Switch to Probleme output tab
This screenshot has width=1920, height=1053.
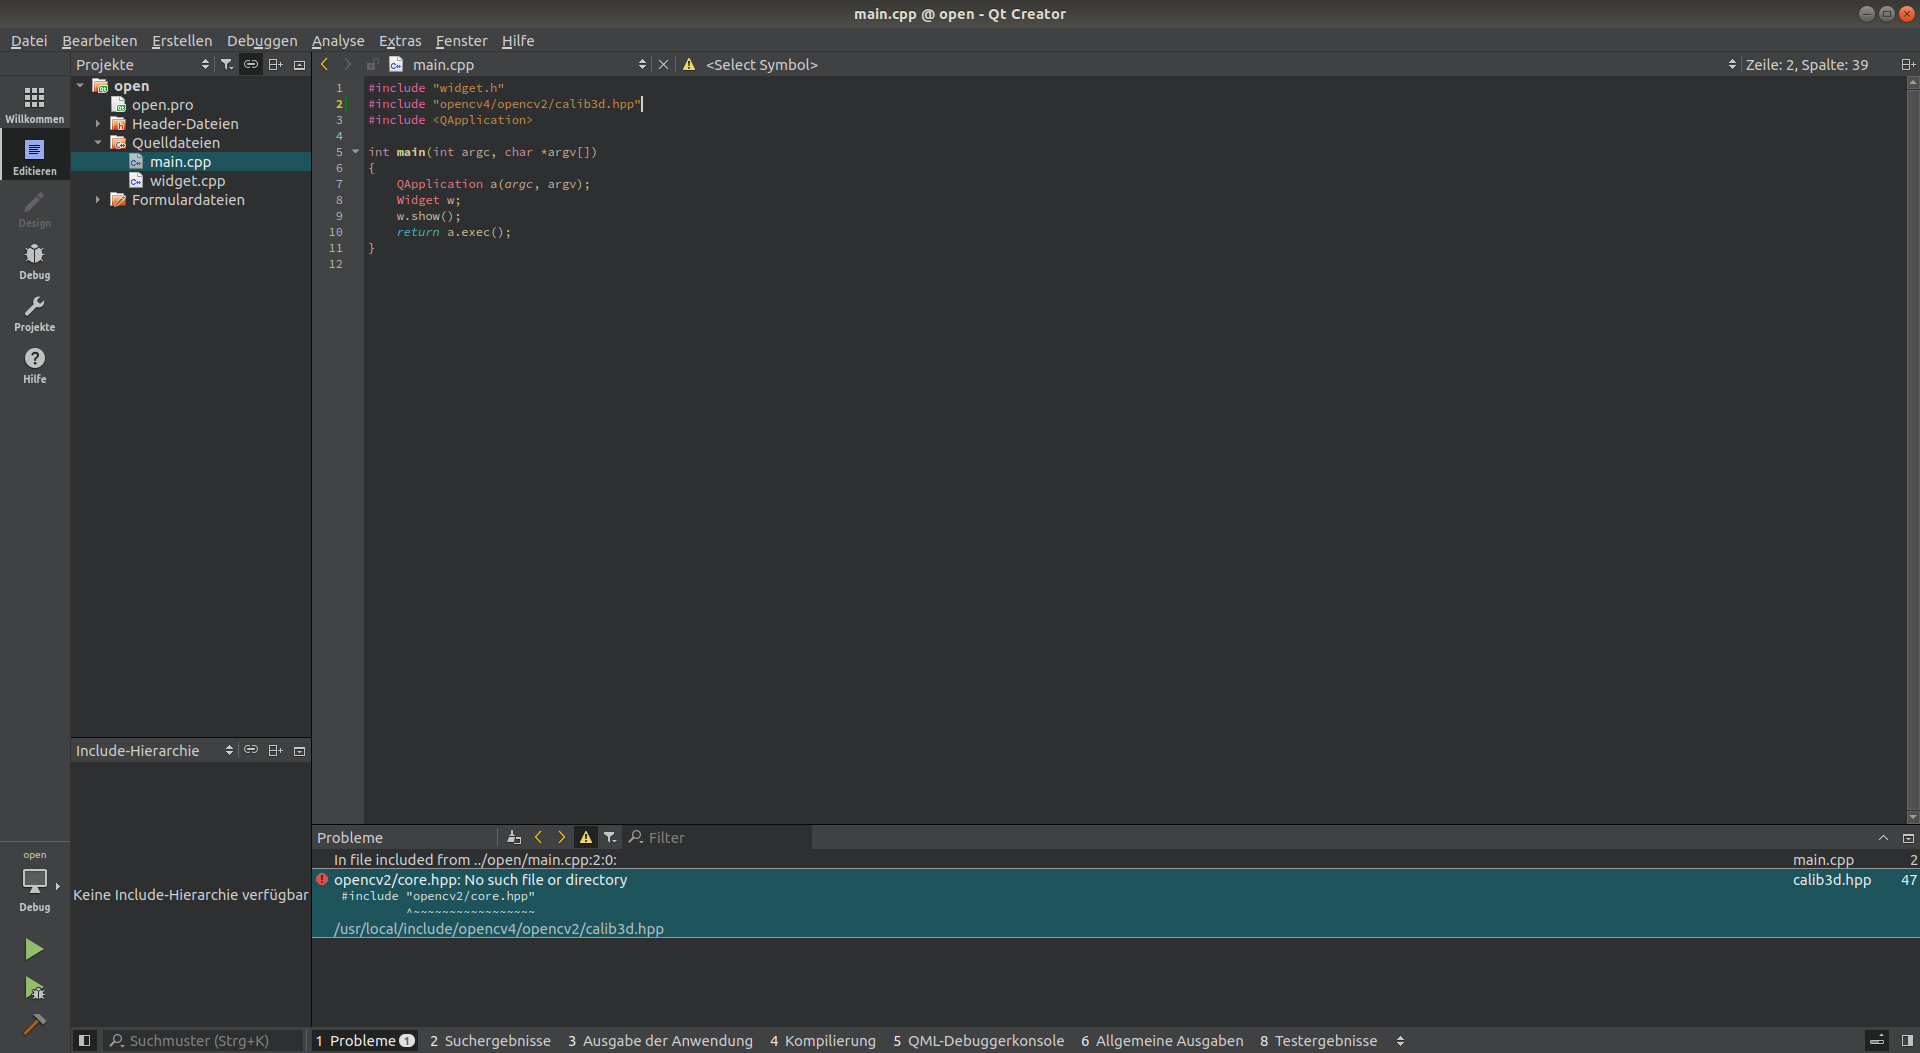point(365,1040)
